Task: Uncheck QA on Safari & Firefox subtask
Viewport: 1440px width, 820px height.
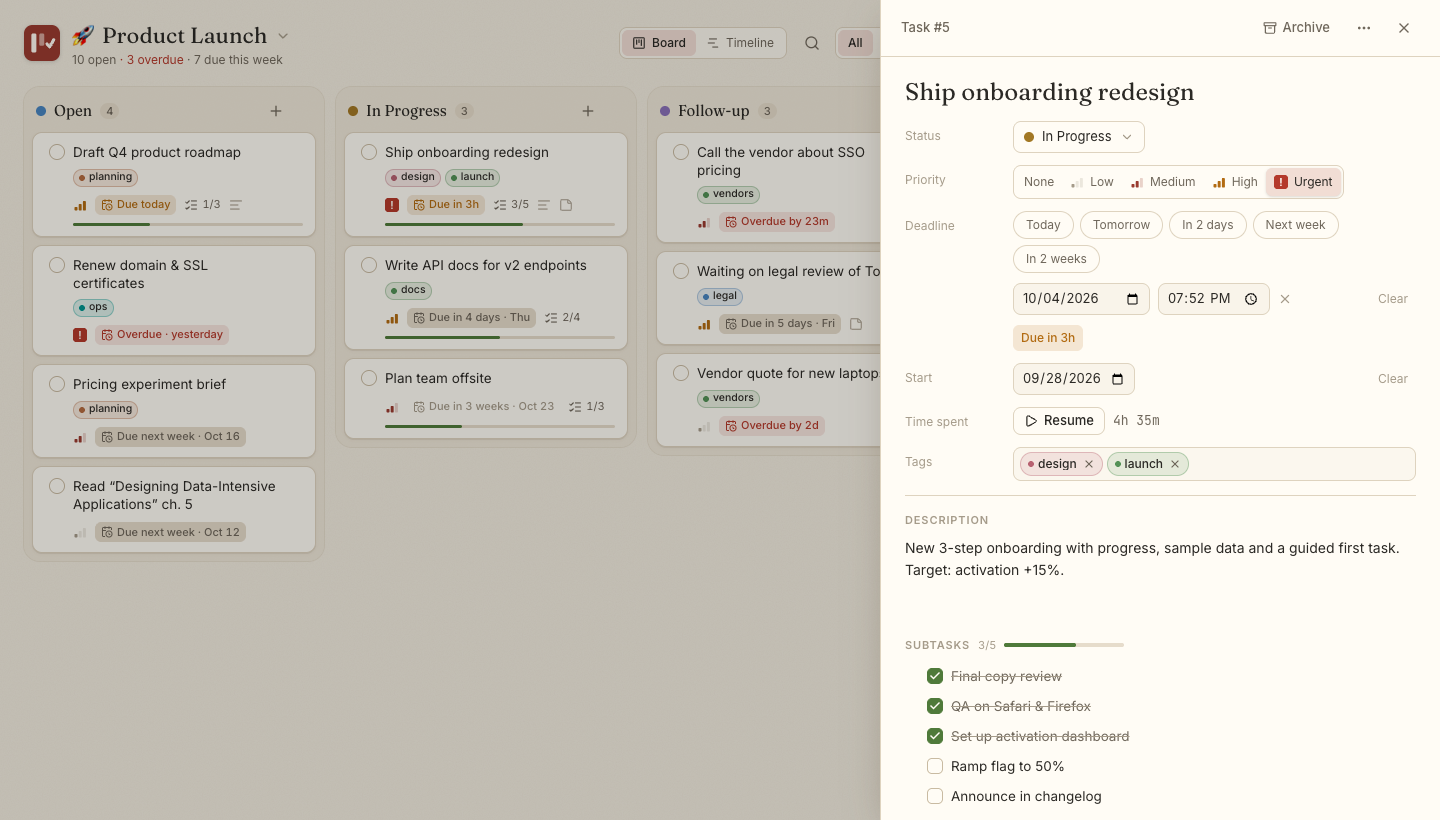Action: 935,706
